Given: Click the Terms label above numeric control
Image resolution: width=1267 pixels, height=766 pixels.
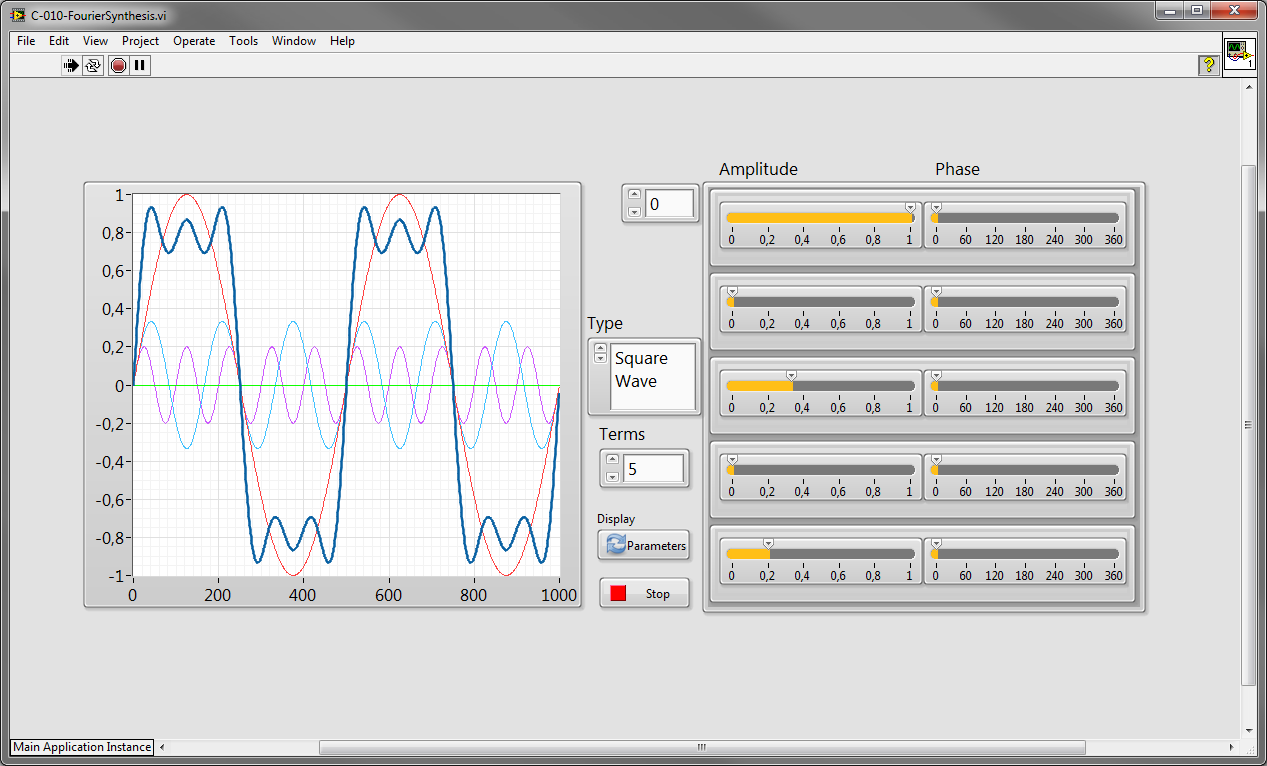Looking at the screenshot, I should [x=622, y=434].
